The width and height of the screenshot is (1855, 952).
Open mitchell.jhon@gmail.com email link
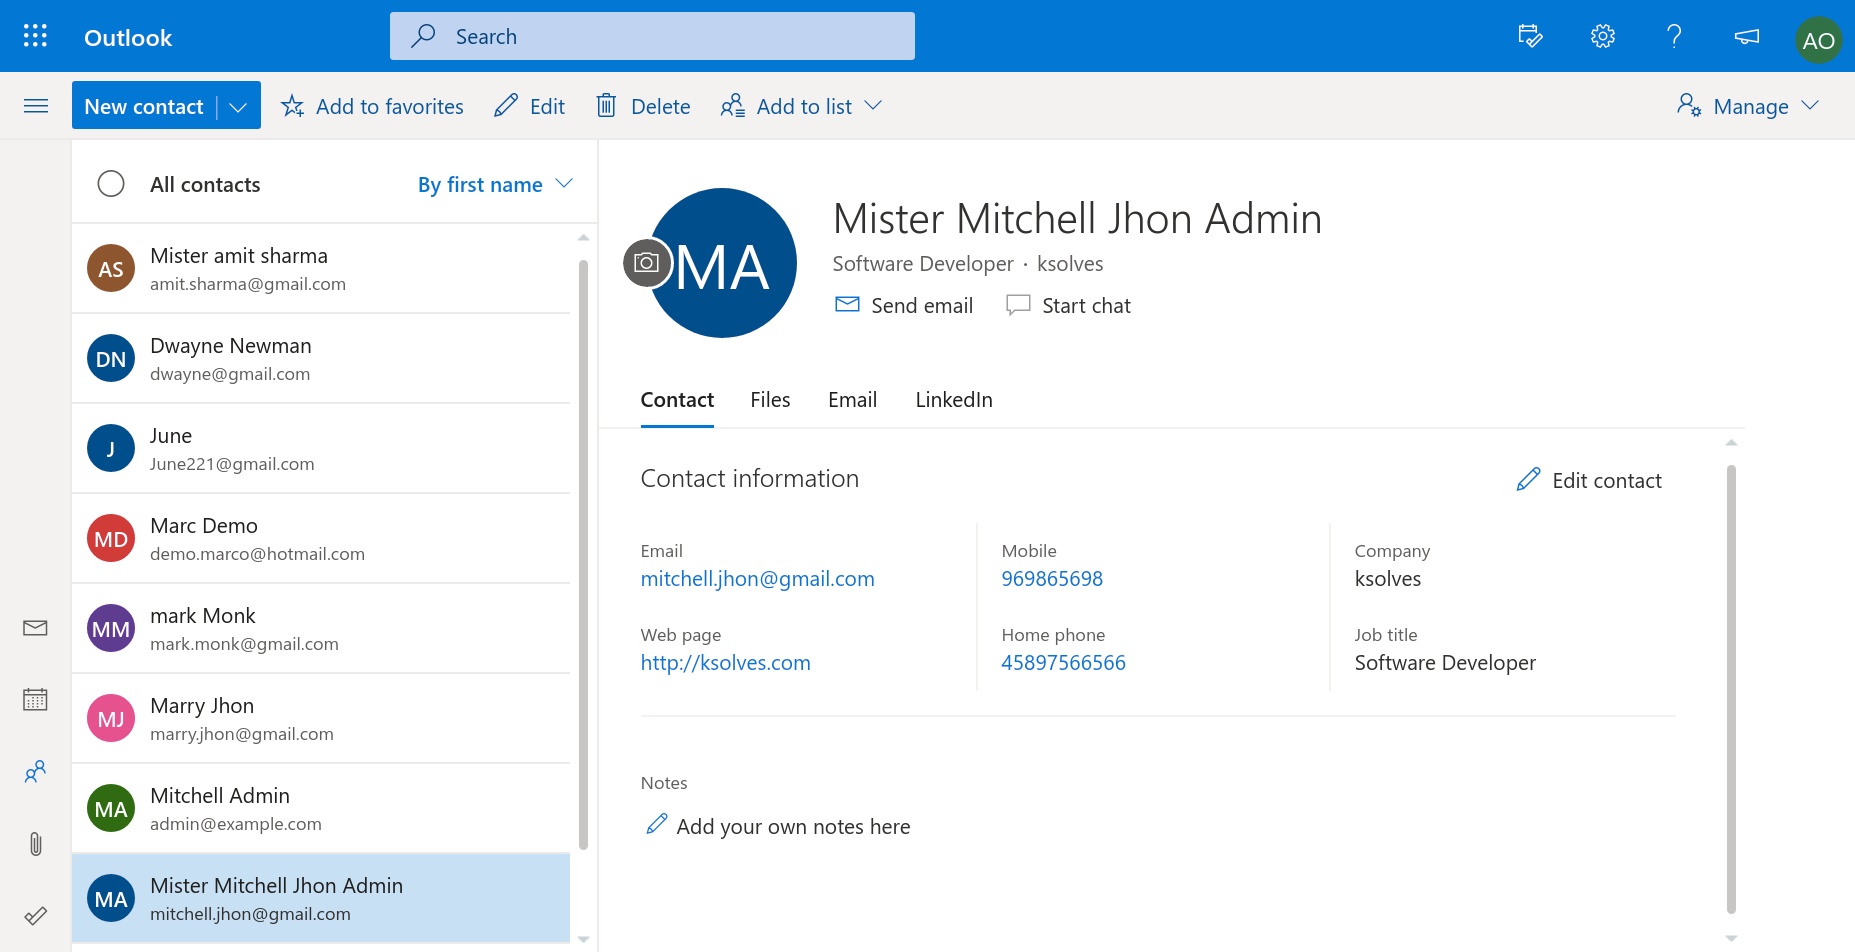[x=757, y=579]
